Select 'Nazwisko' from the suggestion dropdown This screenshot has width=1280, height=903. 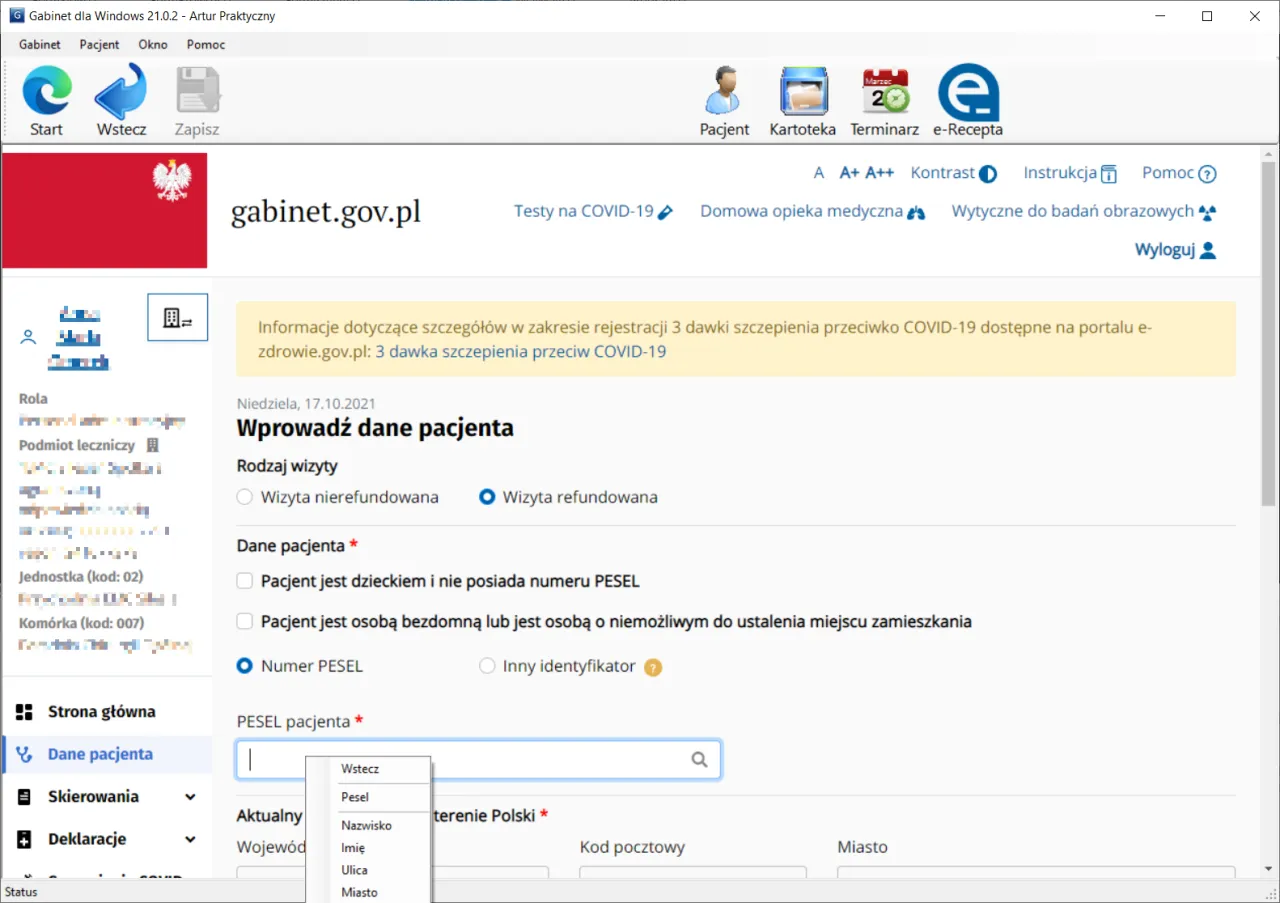coord(367,824)
